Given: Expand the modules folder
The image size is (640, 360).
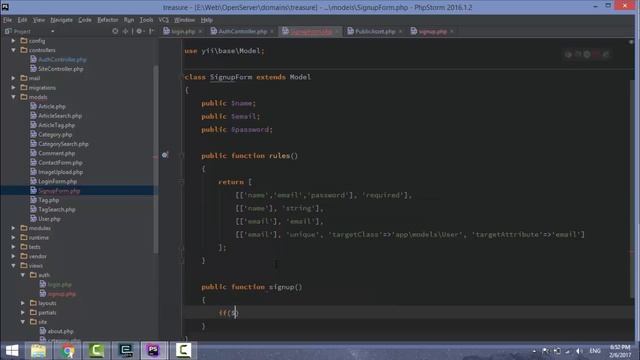Looking at the screenshot, I should [x=13, y=228].
